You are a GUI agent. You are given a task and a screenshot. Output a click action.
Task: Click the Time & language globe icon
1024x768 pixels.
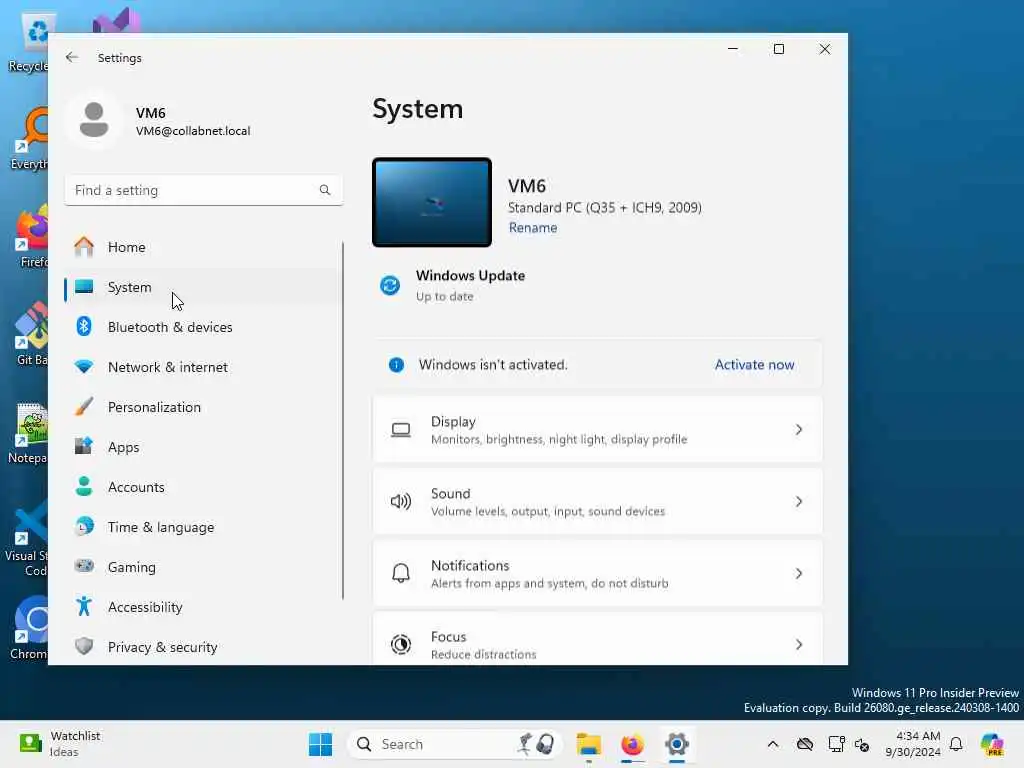click(84, 526)
